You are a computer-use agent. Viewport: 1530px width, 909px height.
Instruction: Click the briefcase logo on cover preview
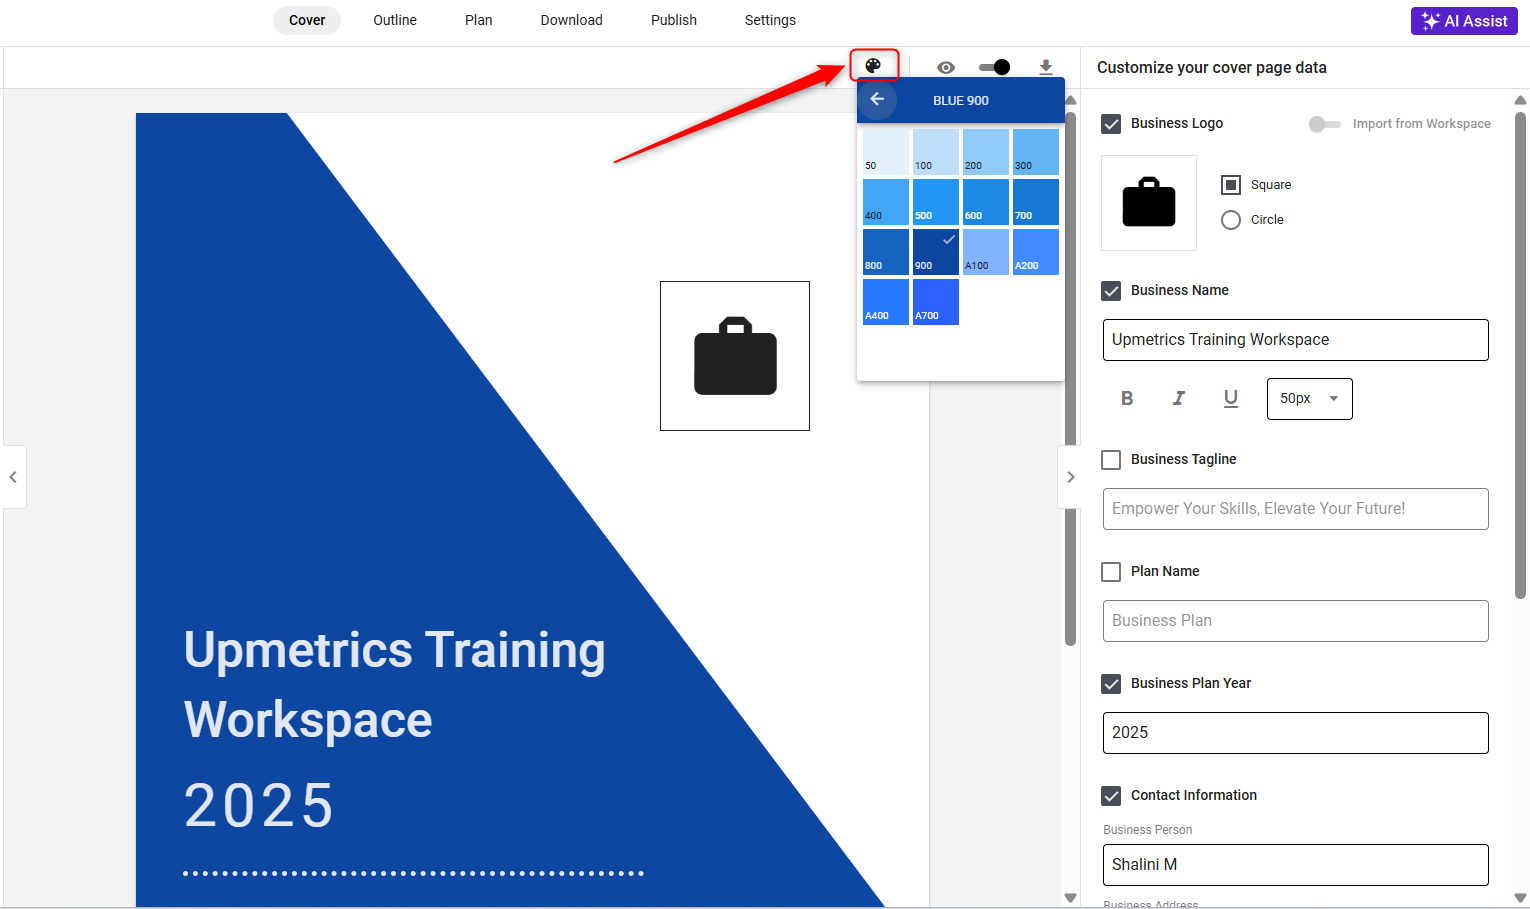[x=735, y=356]
